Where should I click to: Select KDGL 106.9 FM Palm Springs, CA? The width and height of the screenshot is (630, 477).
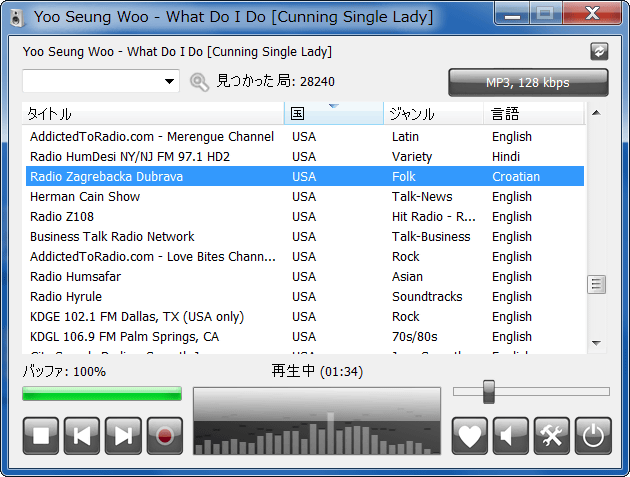[305, 336]
